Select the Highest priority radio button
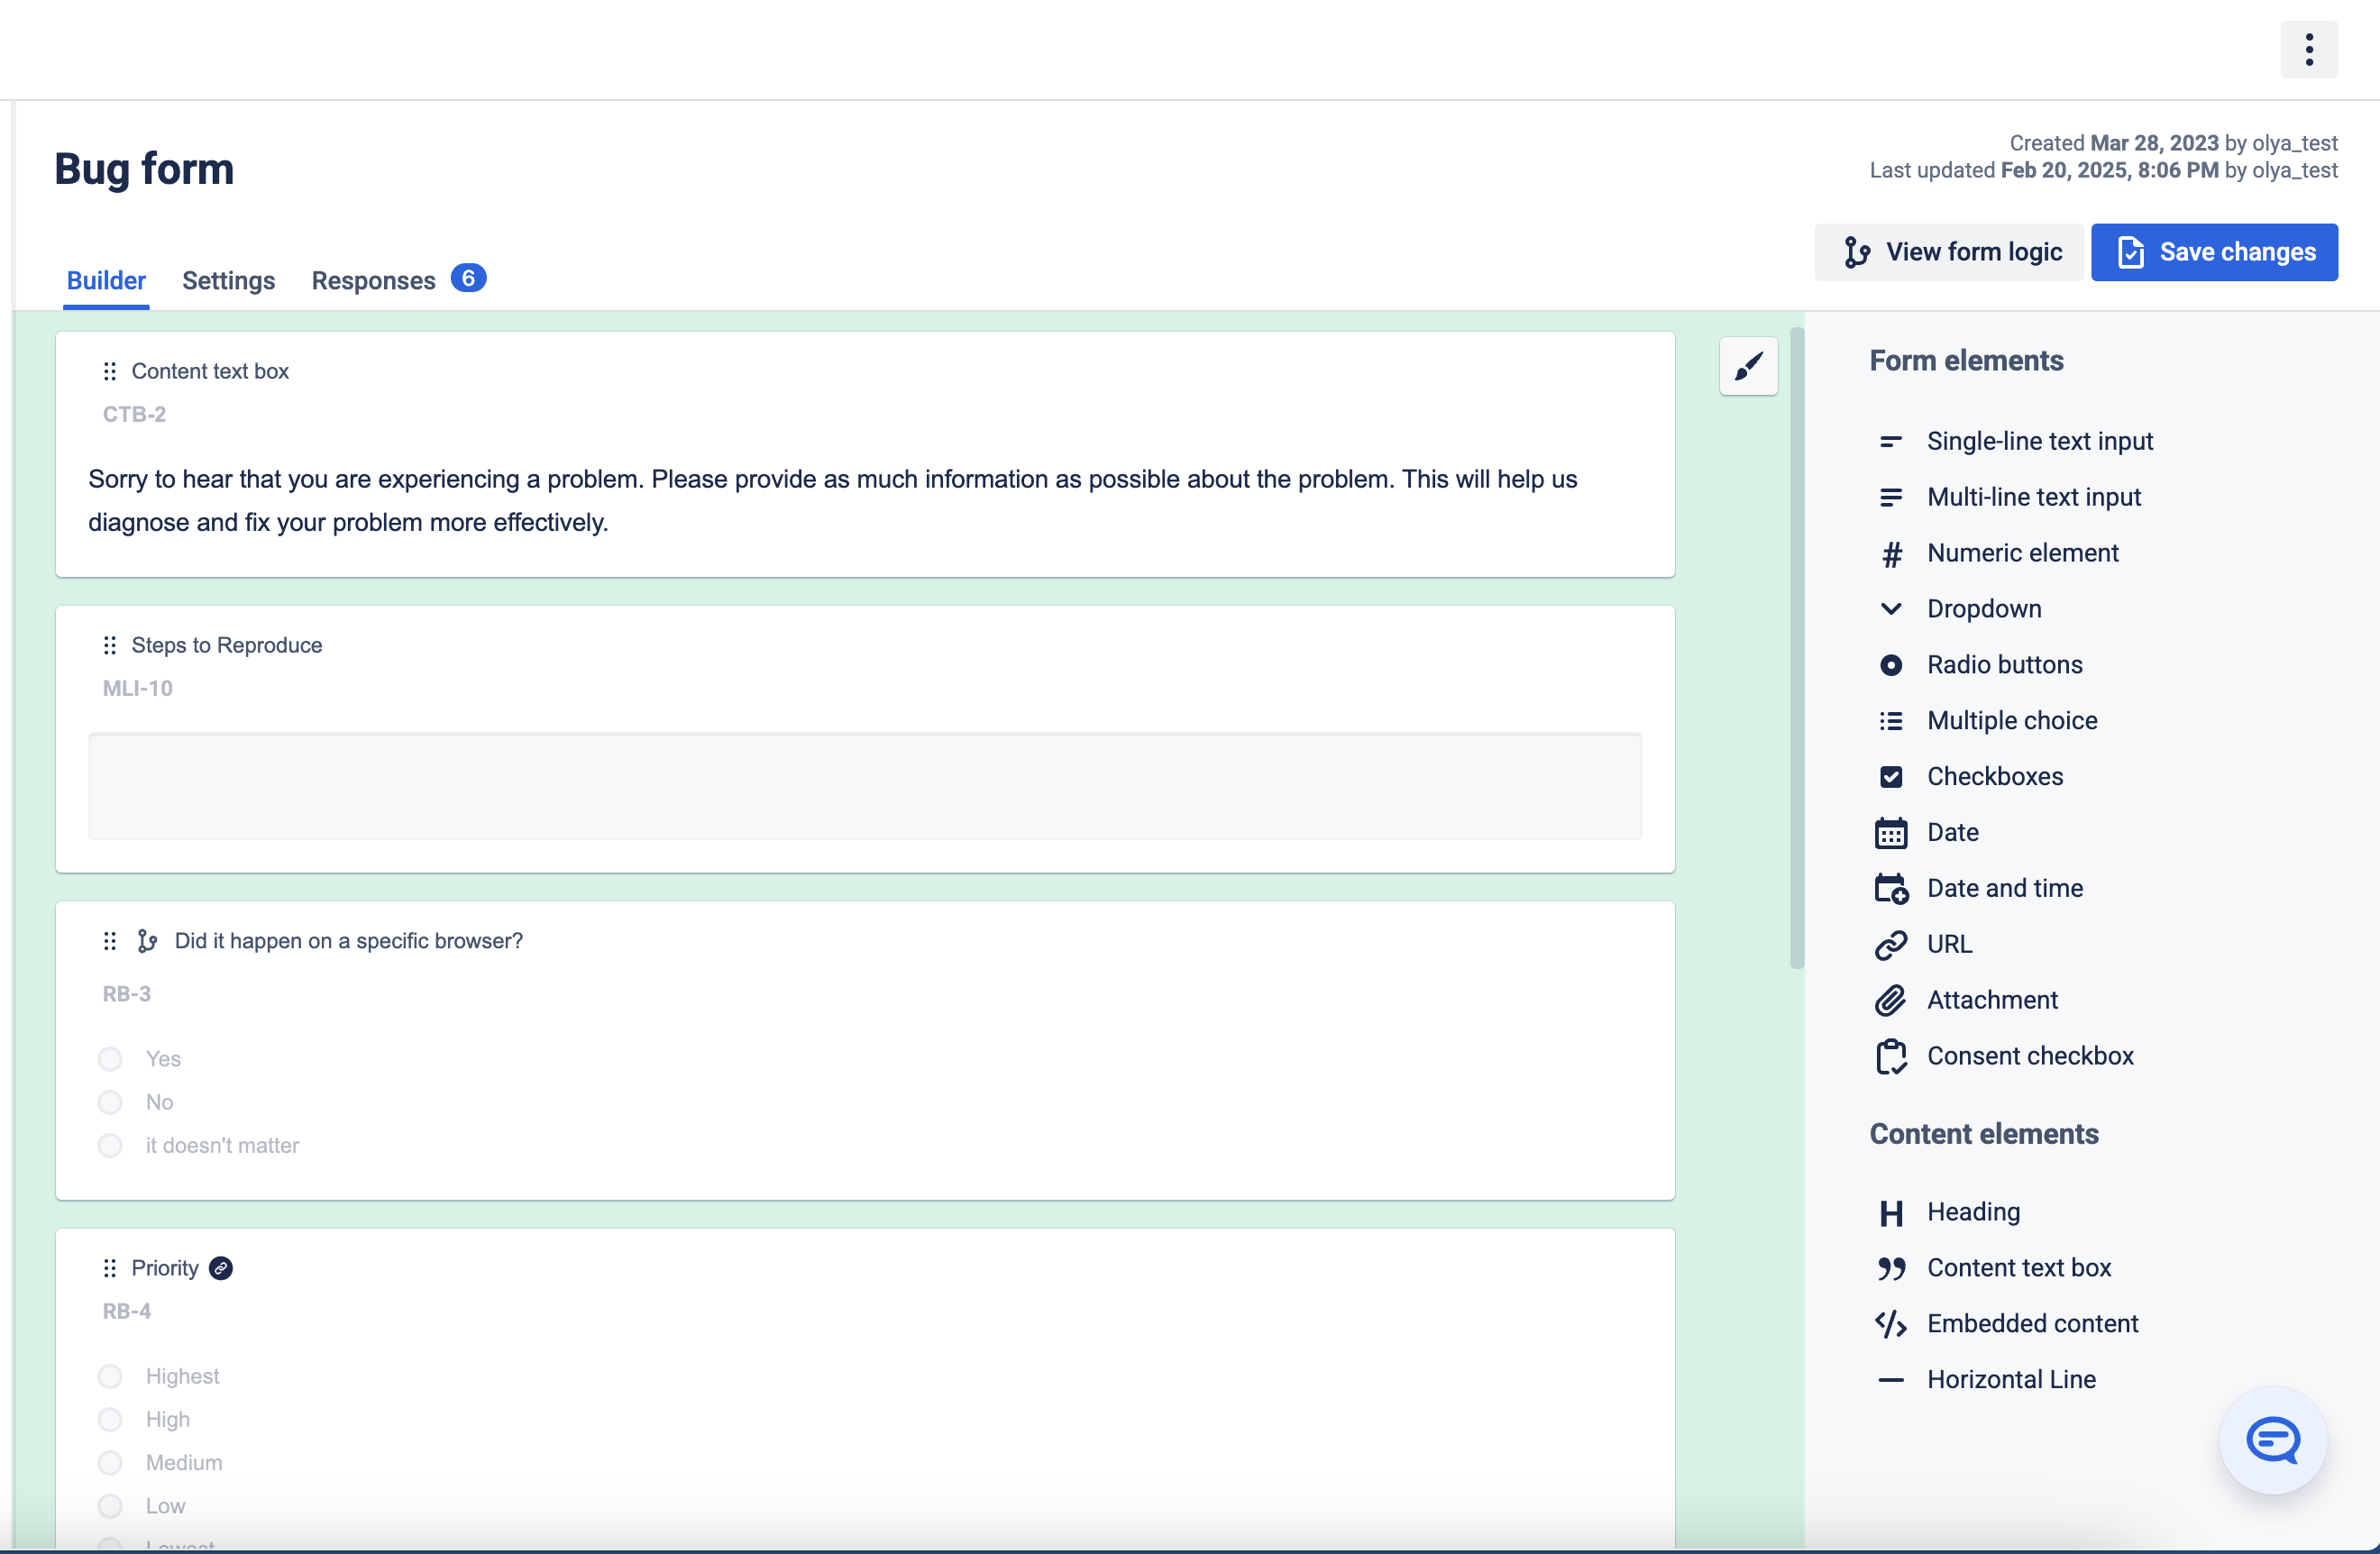 point(110,1376)
